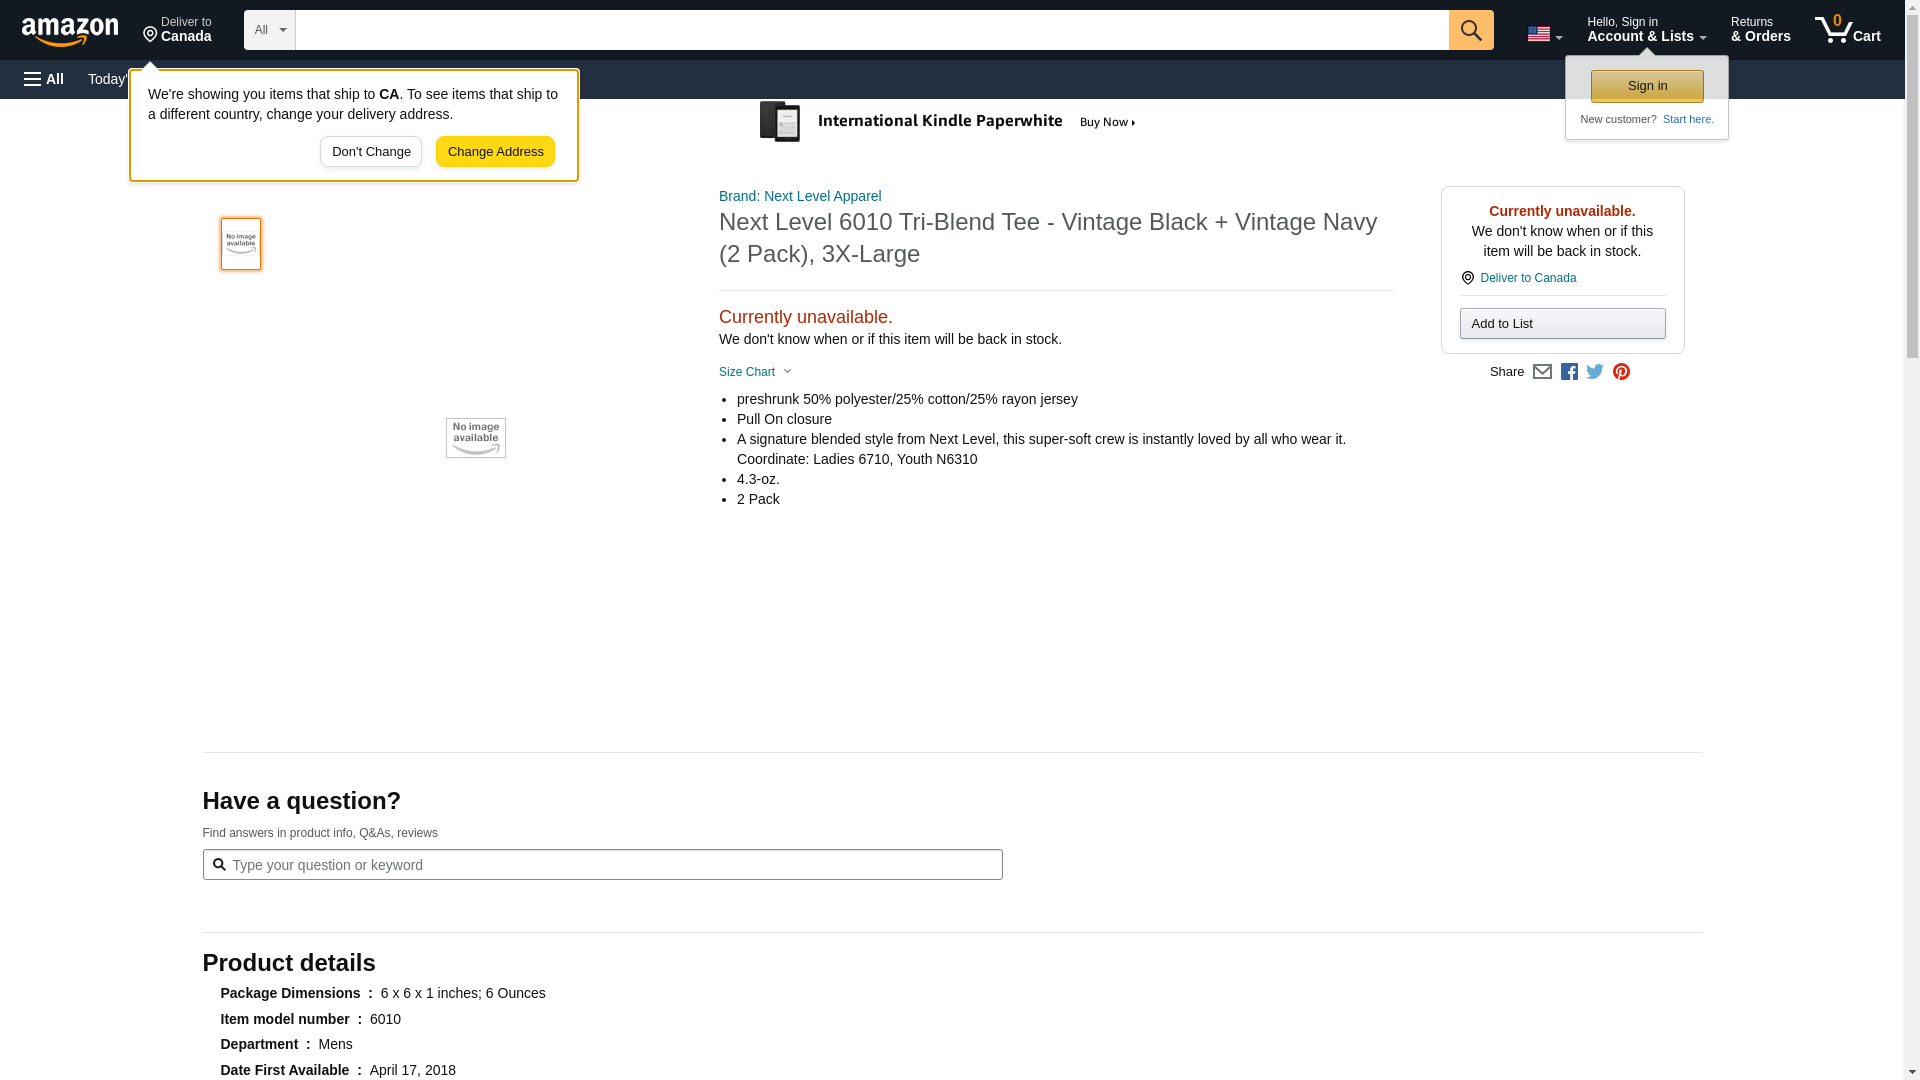Click the Amazon logo
The image size is (1920, 1080).
70,31
